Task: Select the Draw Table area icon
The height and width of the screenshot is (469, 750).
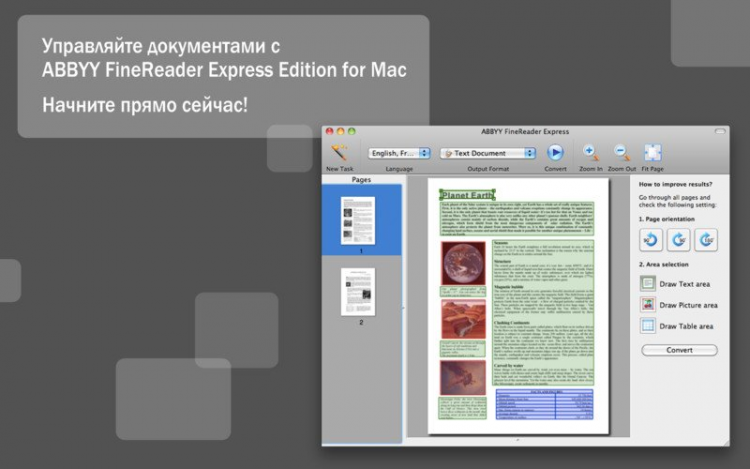Action: (x=648, y=326)
